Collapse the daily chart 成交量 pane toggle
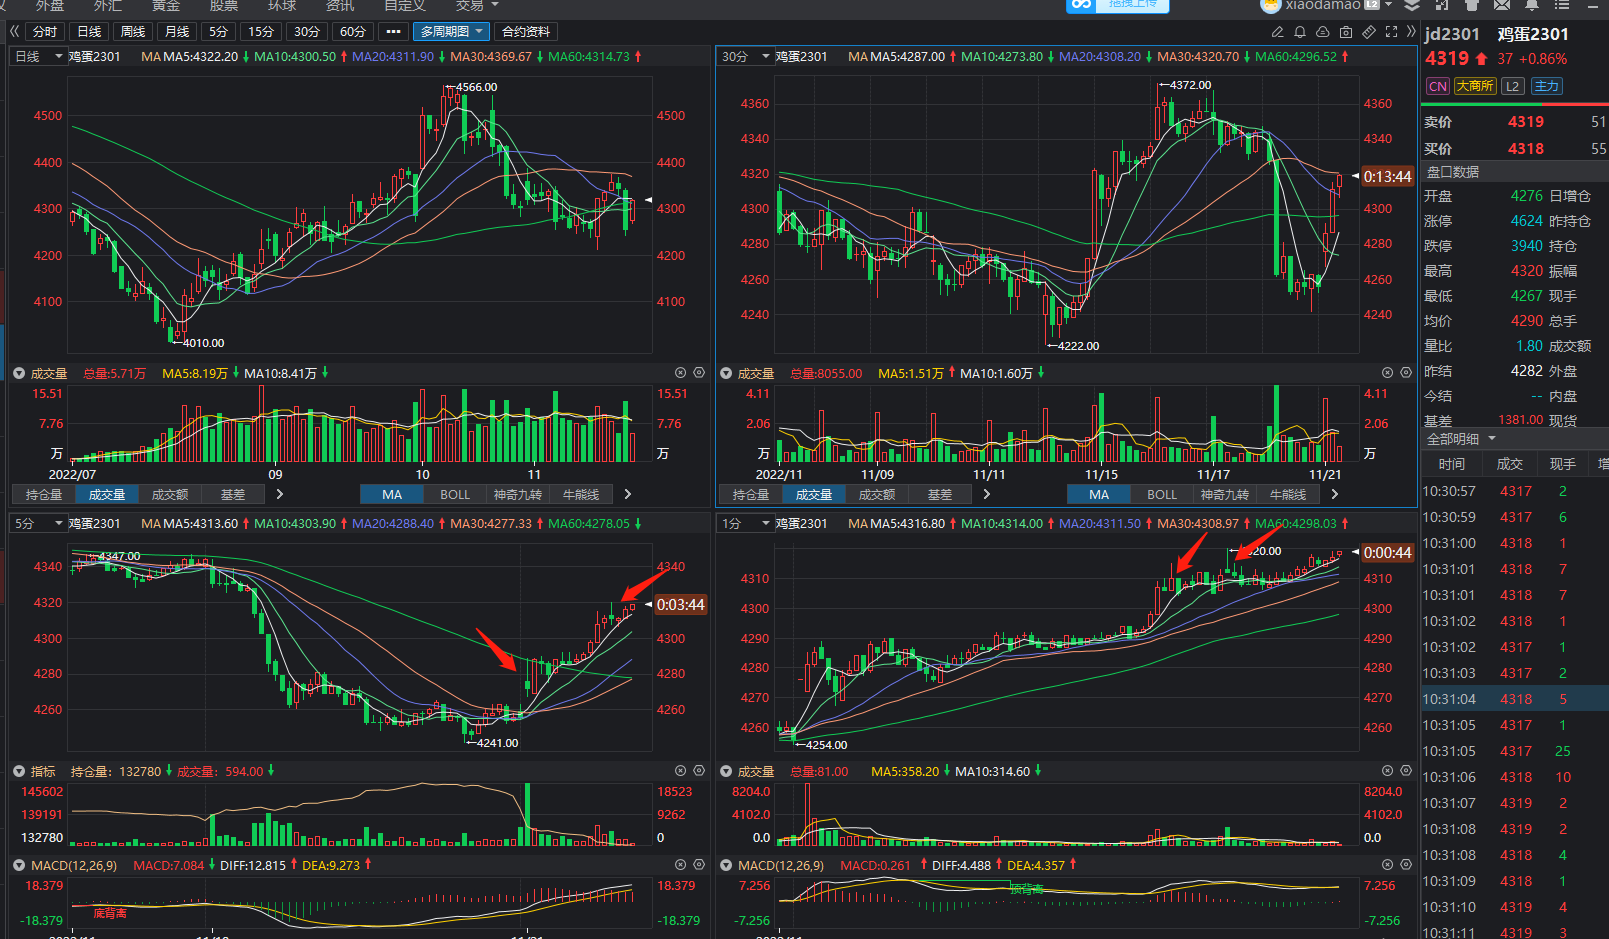The image size is (1609, 939). [19, 373]
